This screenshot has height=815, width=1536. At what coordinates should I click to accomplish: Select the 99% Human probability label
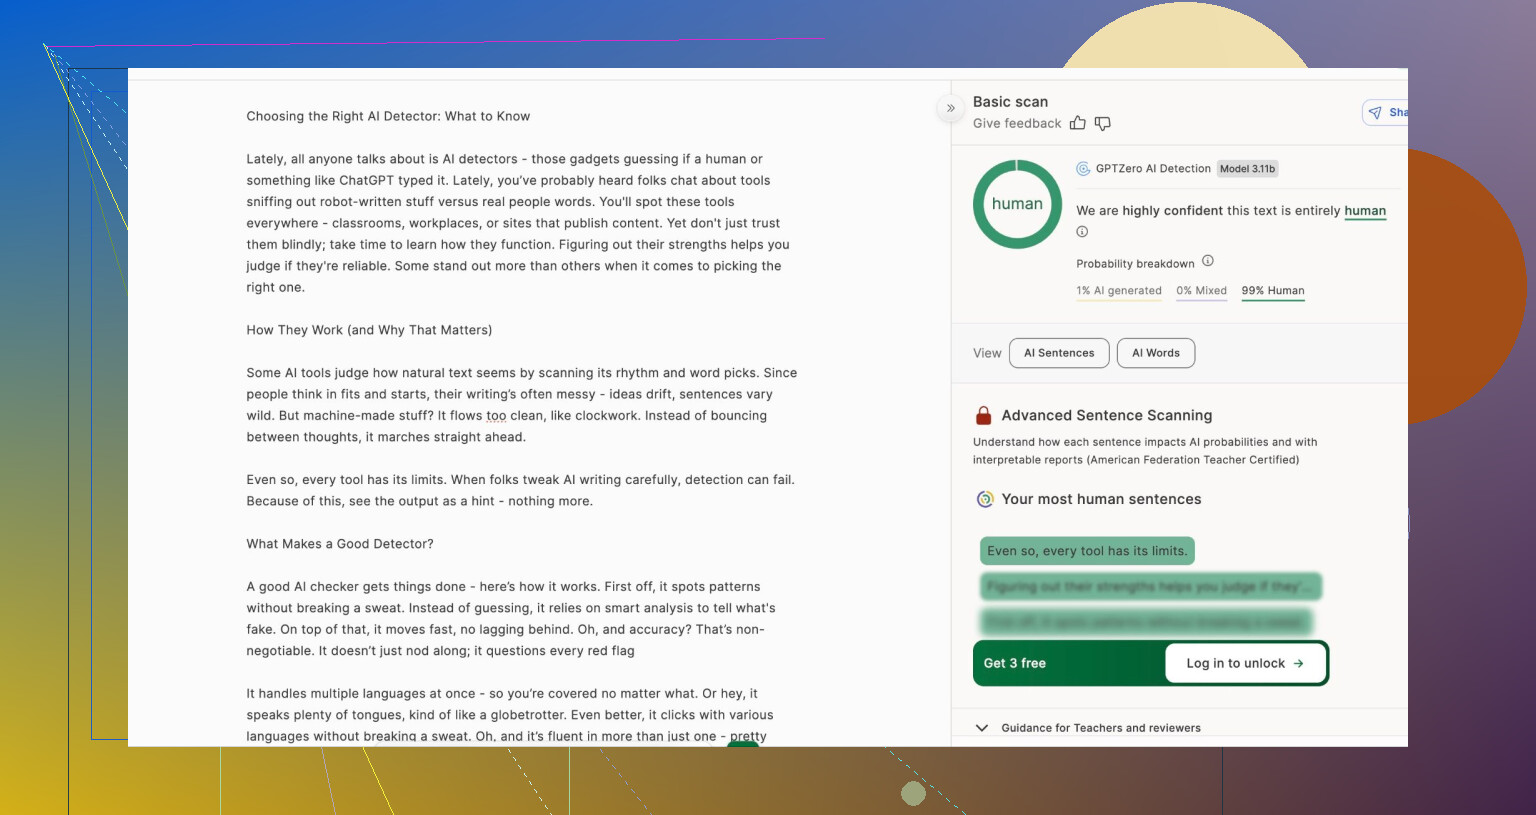1272,291
